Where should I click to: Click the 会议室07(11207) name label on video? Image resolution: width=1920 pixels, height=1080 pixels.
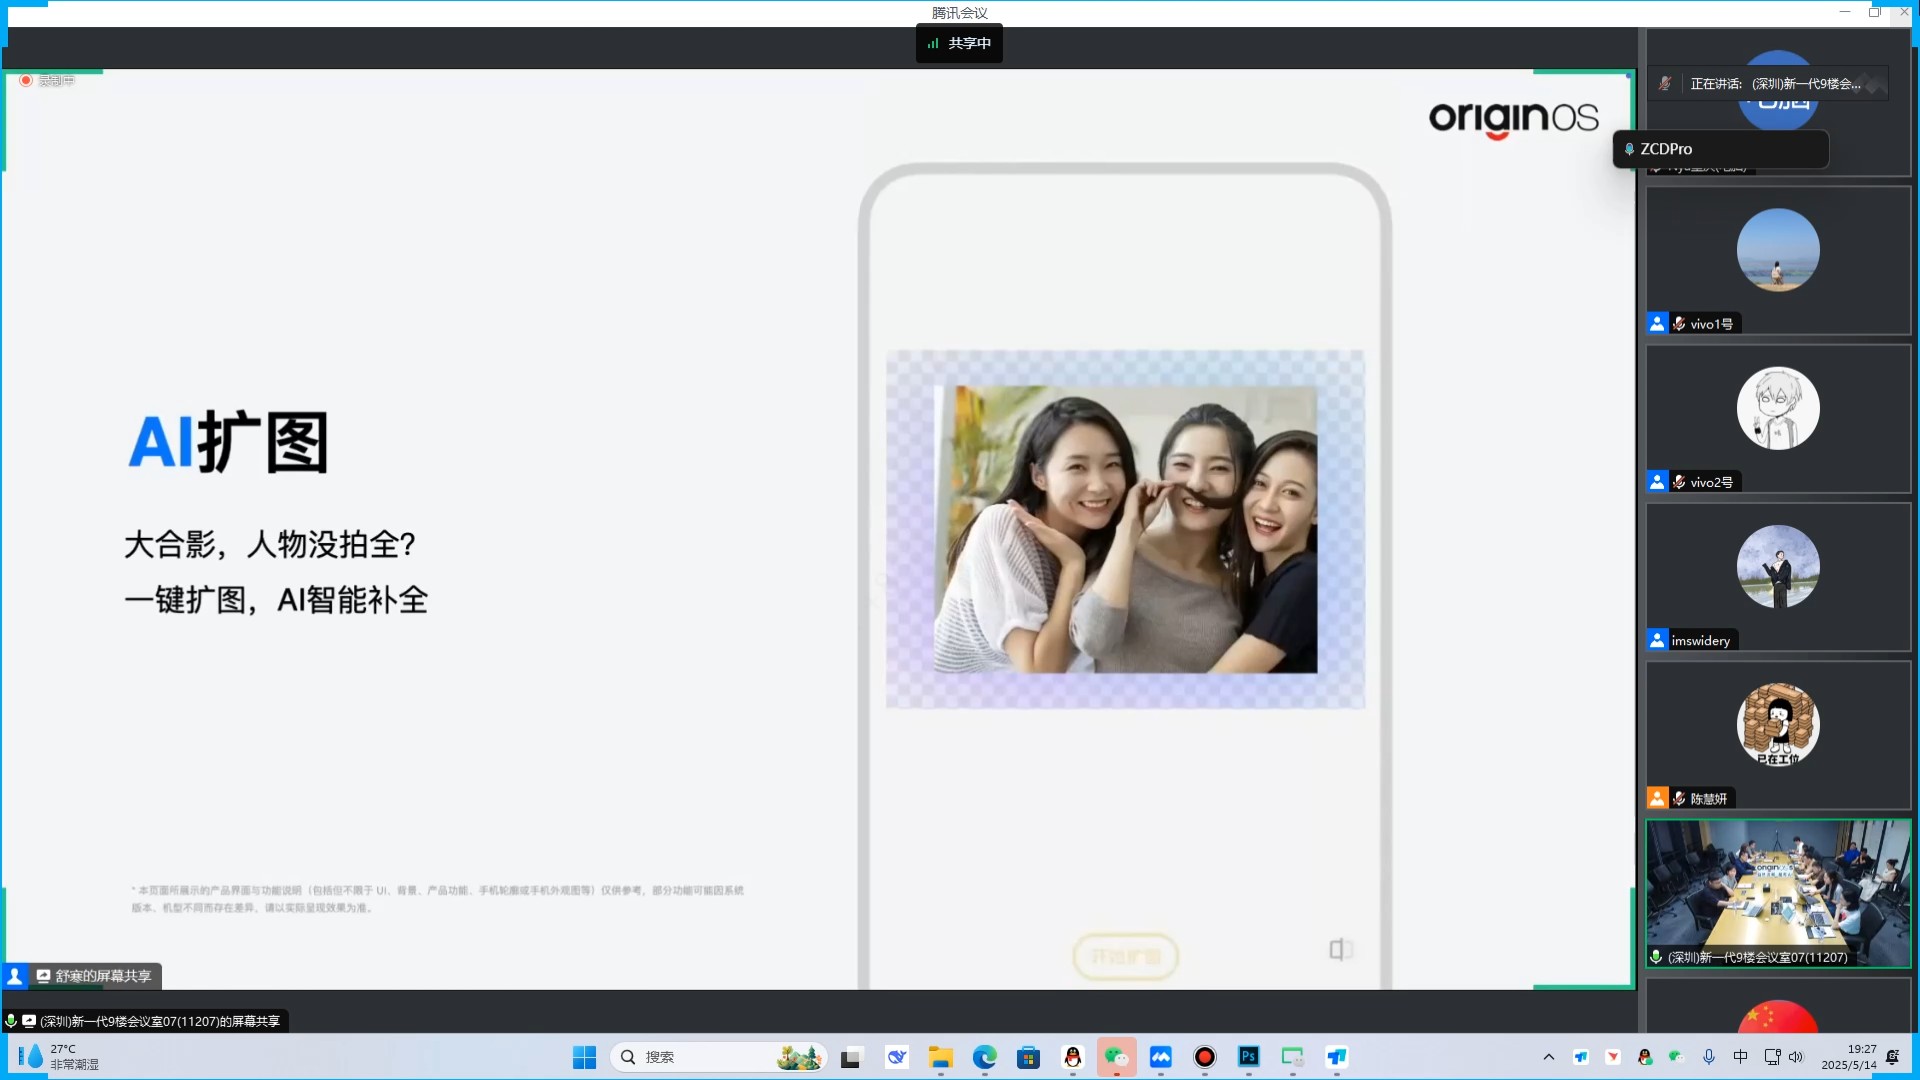(x=1757, y=957)
